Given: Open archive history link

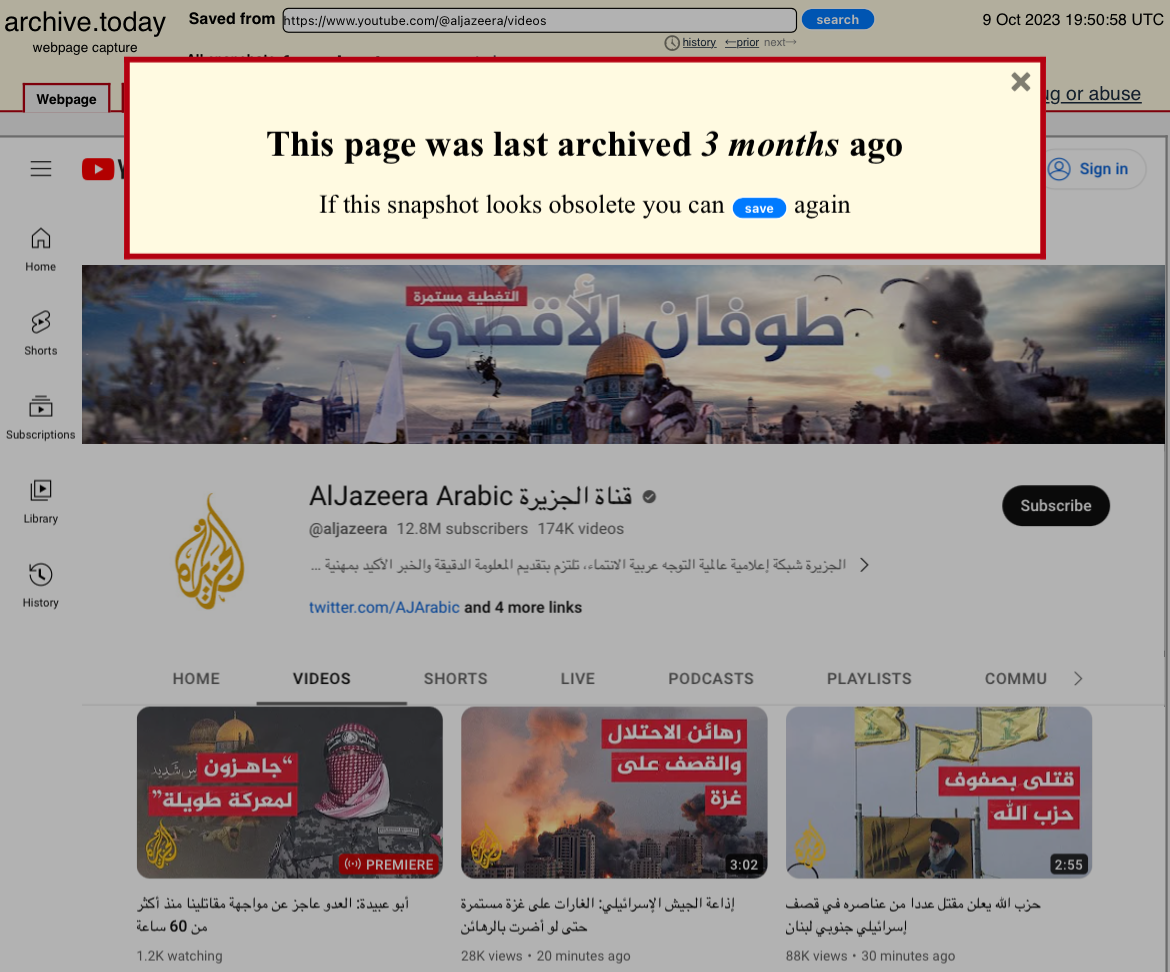Looking at the screenshot, I should pos(698,43).
